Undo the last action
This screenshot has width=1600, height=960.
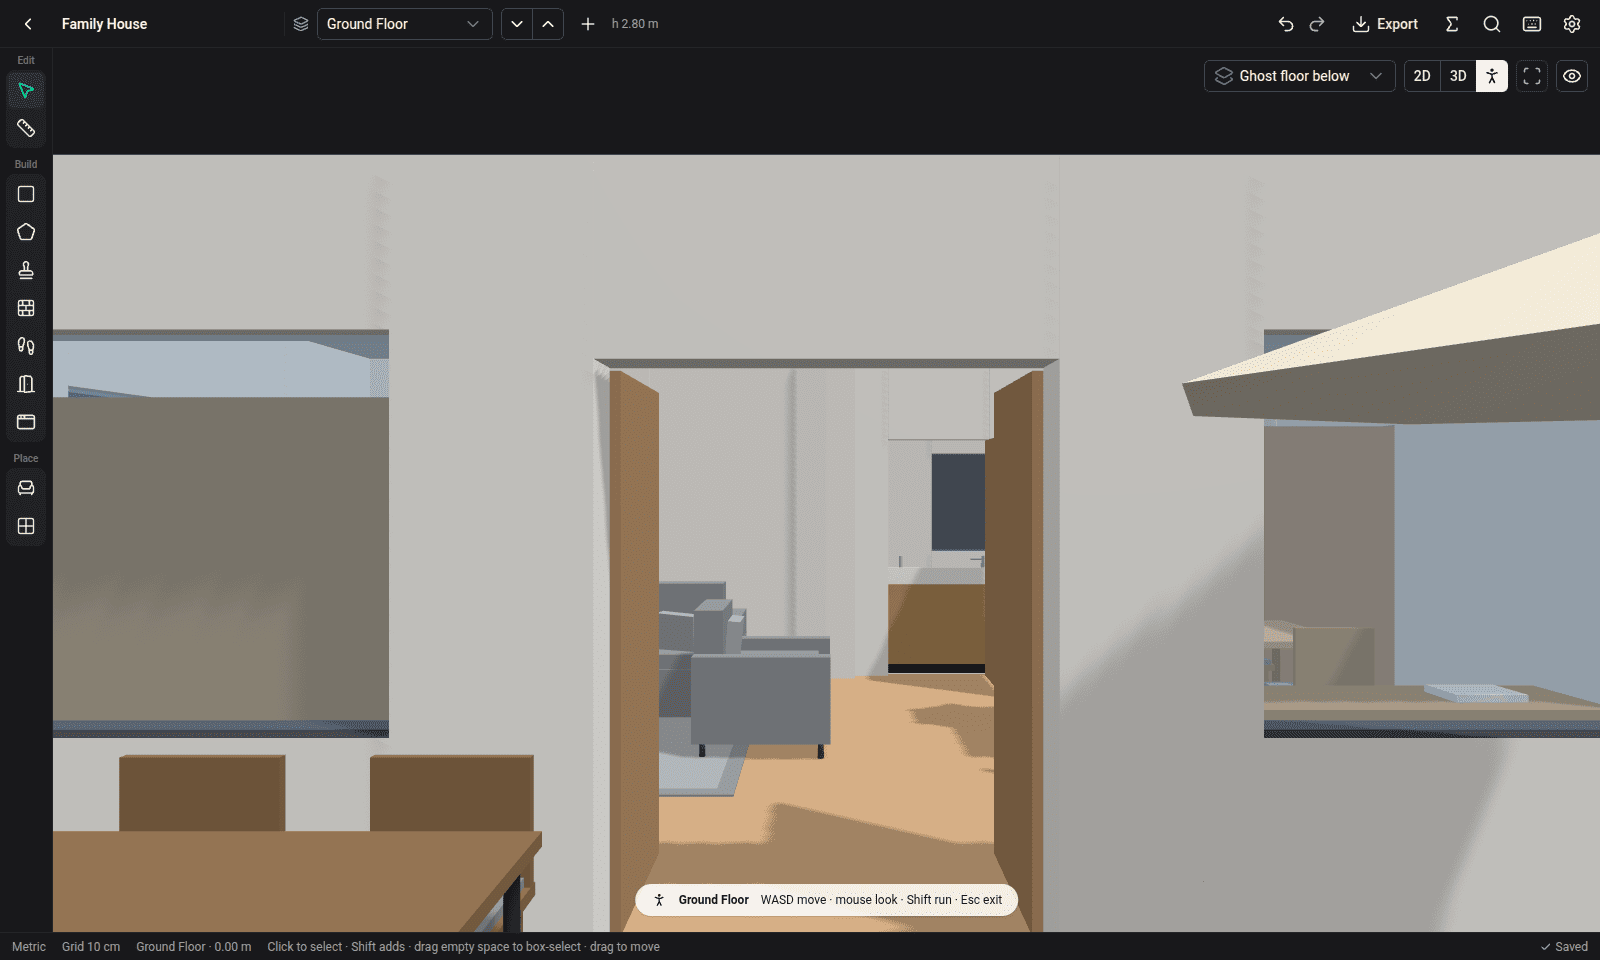click(x=1286, y=24)
